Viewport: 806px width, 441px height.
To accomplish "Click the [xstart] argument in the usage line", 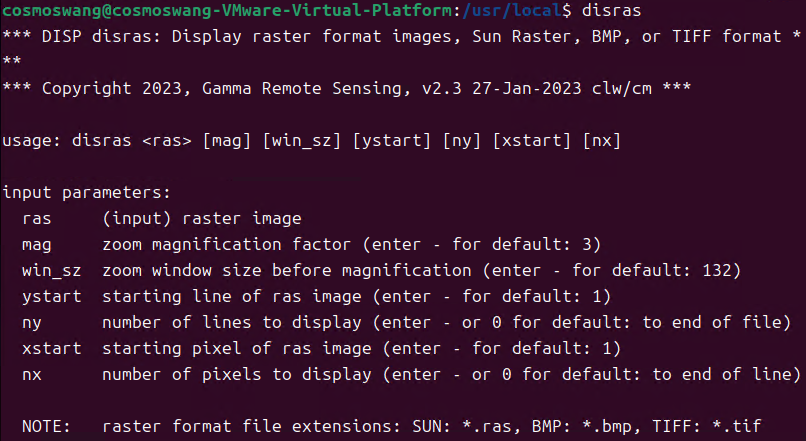I will click(532, 140).
